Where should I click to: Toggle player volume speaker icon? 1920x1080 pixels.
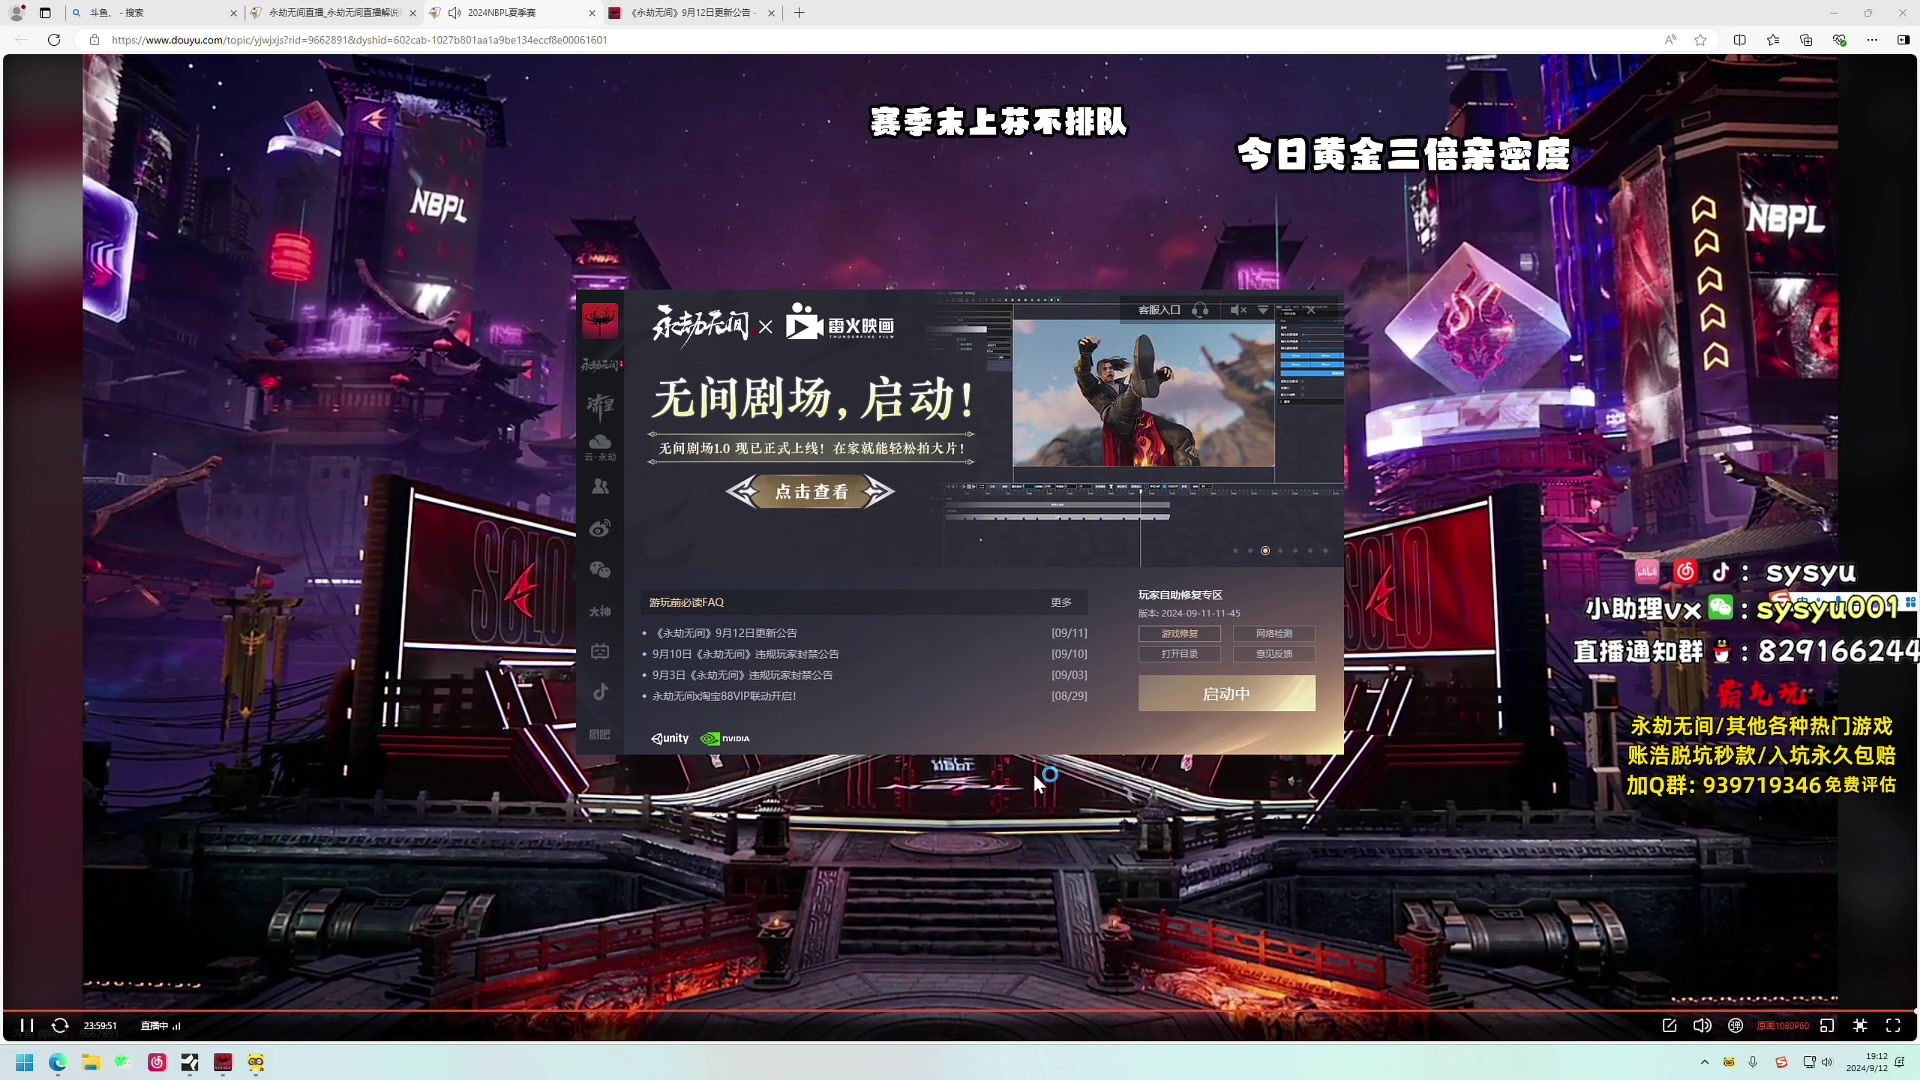point(1702,1026)
